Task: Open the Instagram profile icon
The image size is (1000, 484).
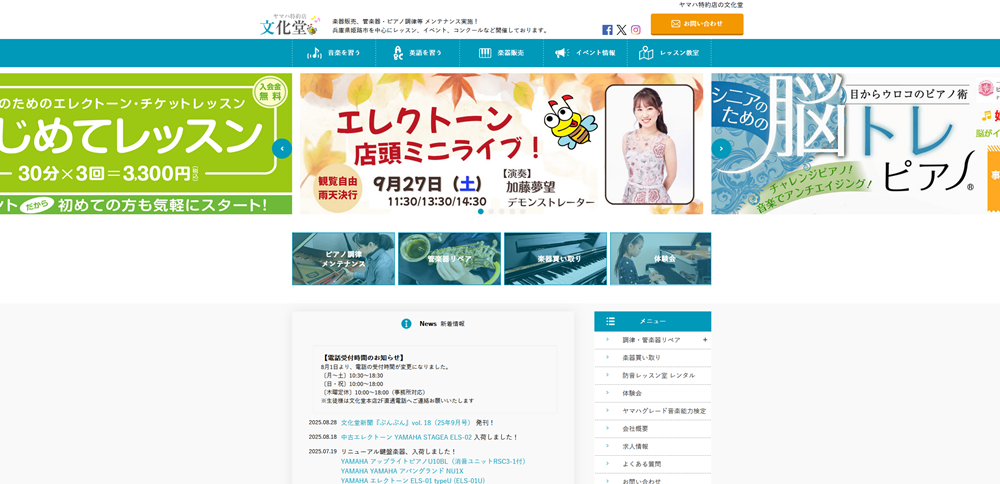Action: (635, 30)
